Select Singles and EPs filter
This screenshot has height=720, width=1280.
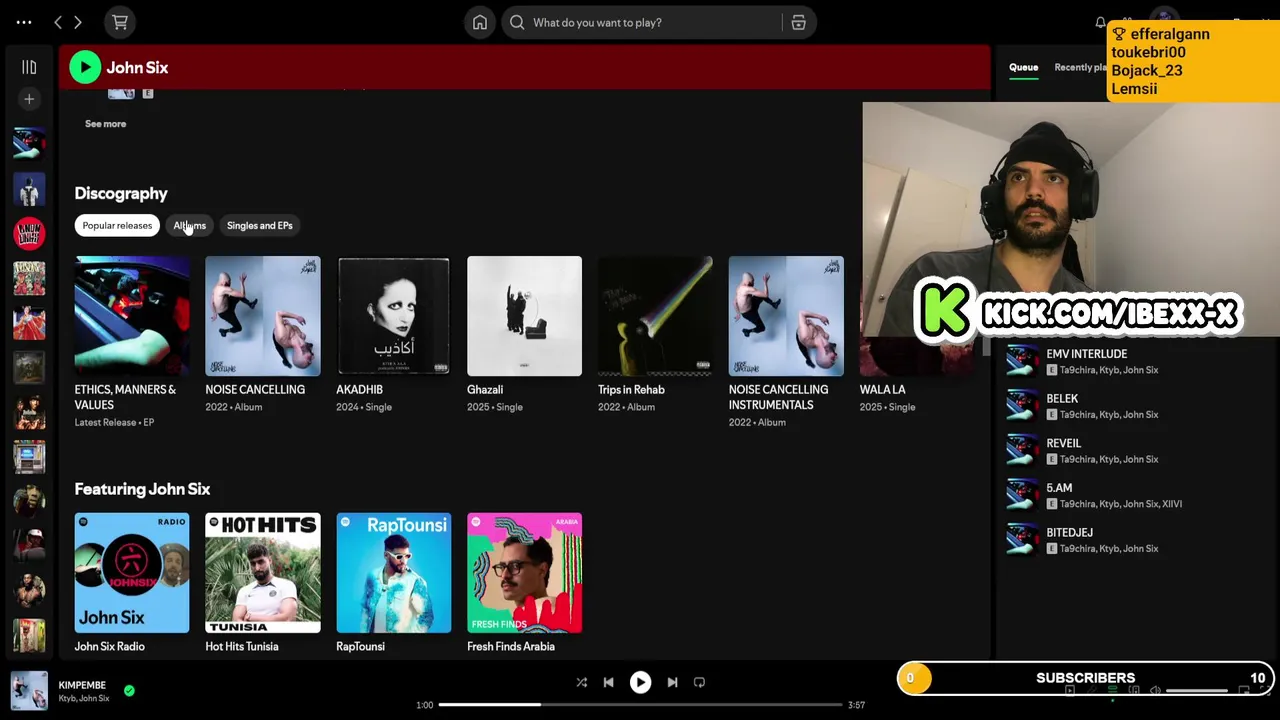pos(260,225)
